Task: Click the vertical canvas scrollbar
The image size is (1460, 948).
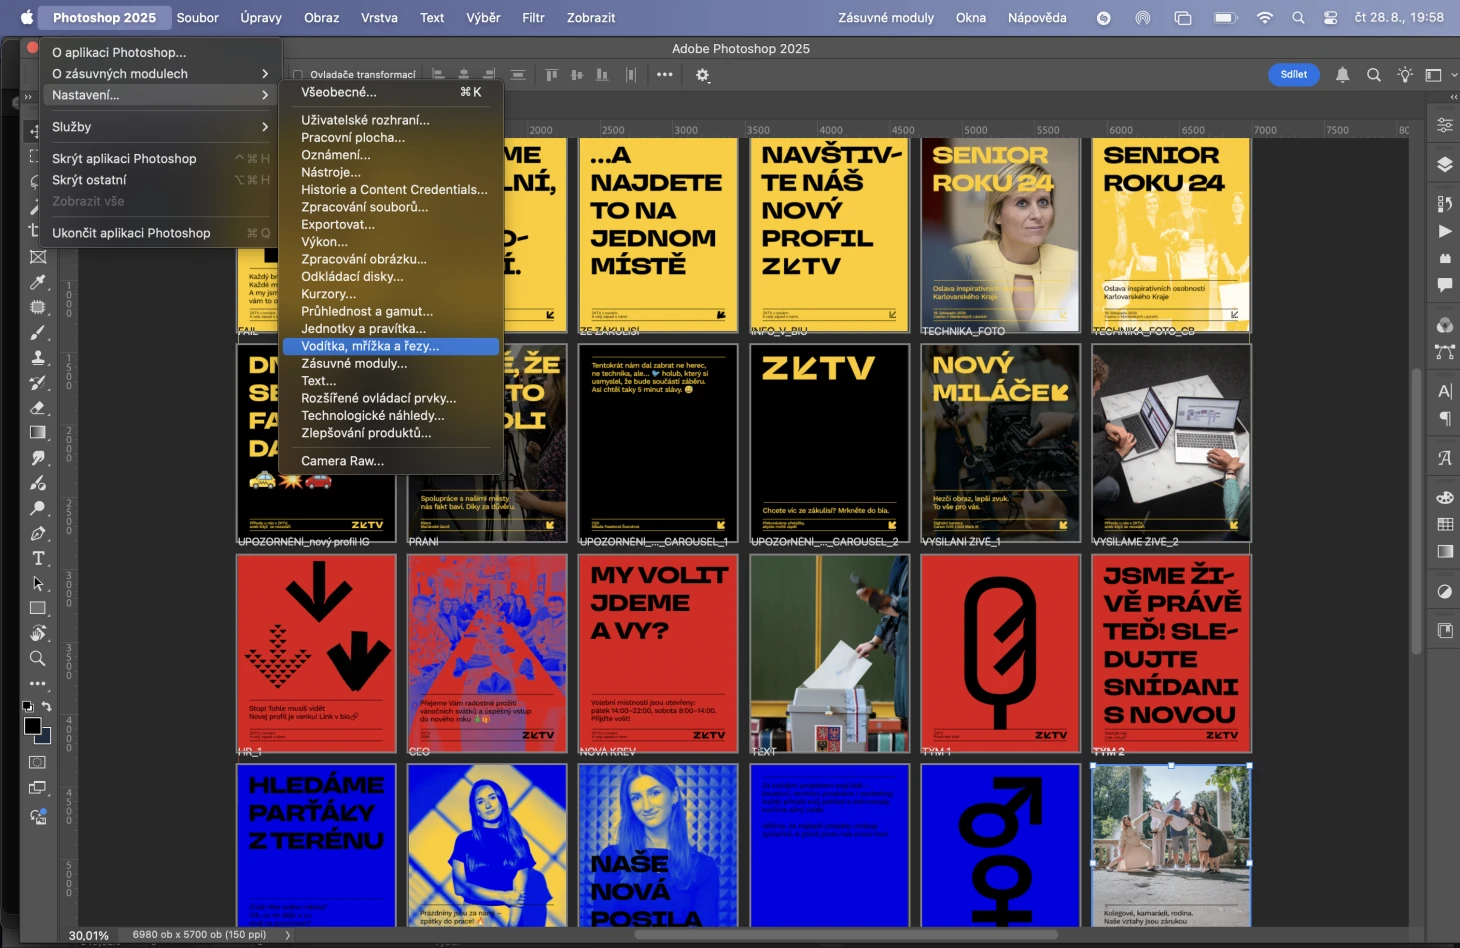Action: pyautogui.click(x=1416, y=512)
